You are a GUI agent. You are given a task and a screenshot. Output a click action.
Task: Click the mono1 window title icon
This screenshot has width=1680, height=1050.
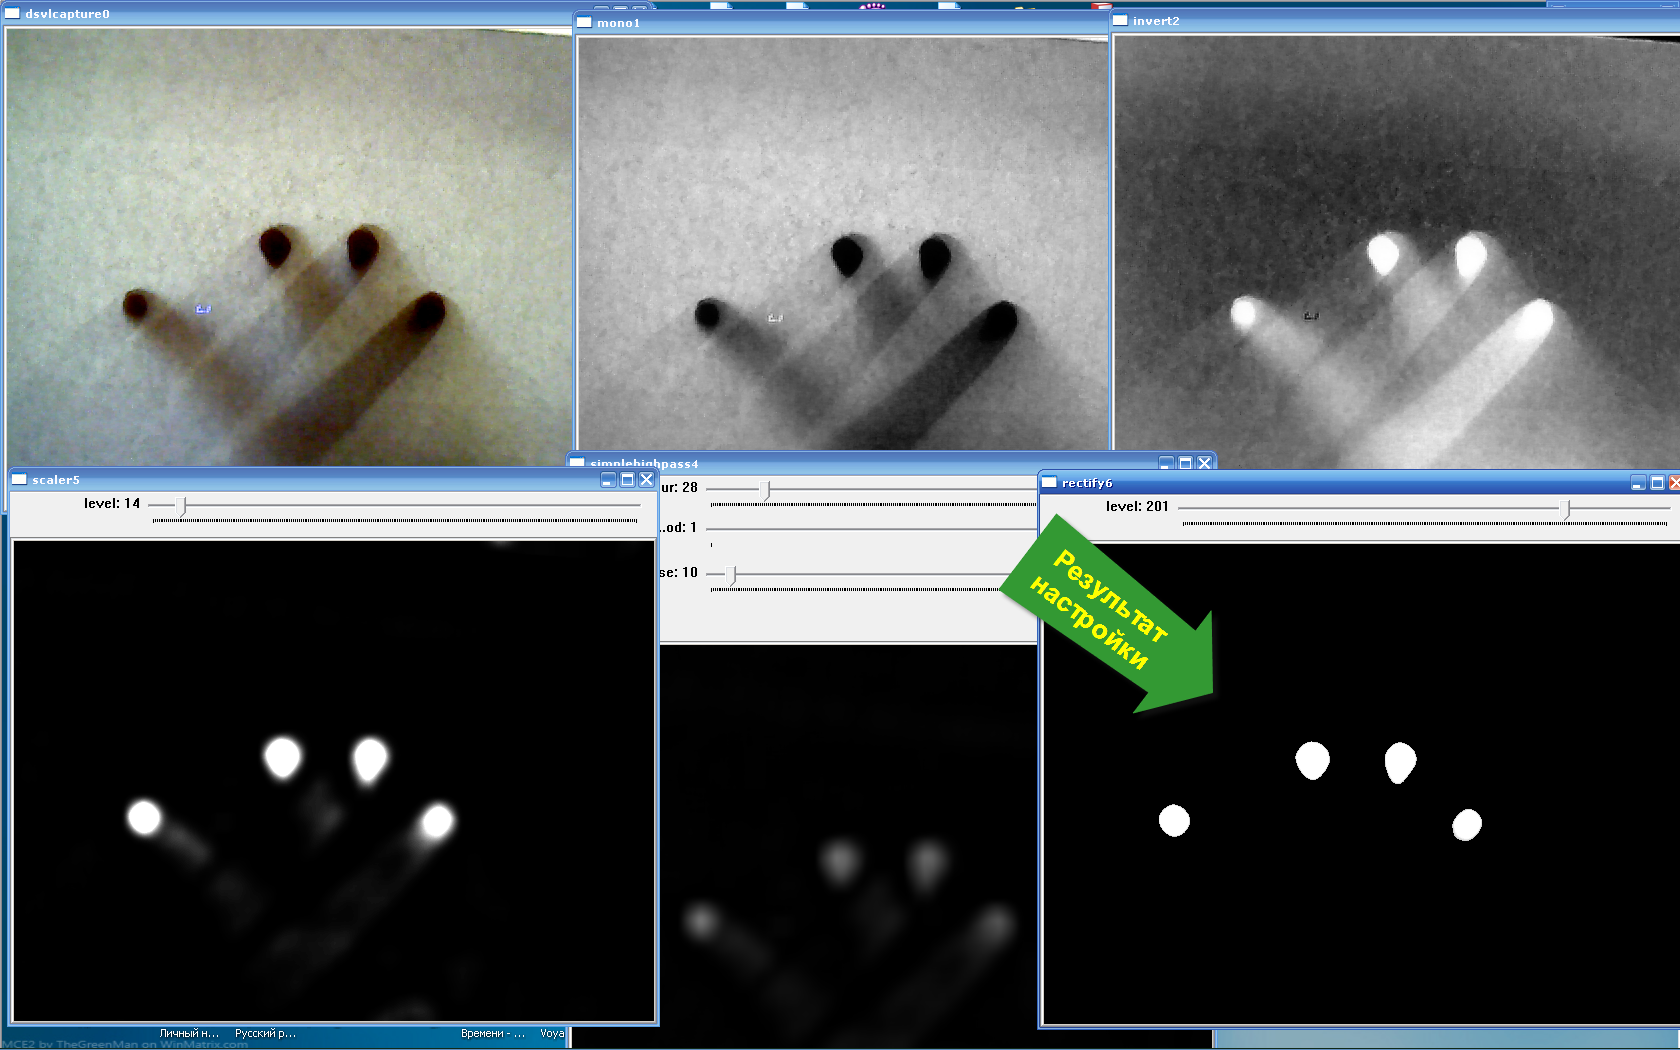[x=585, y=22]
